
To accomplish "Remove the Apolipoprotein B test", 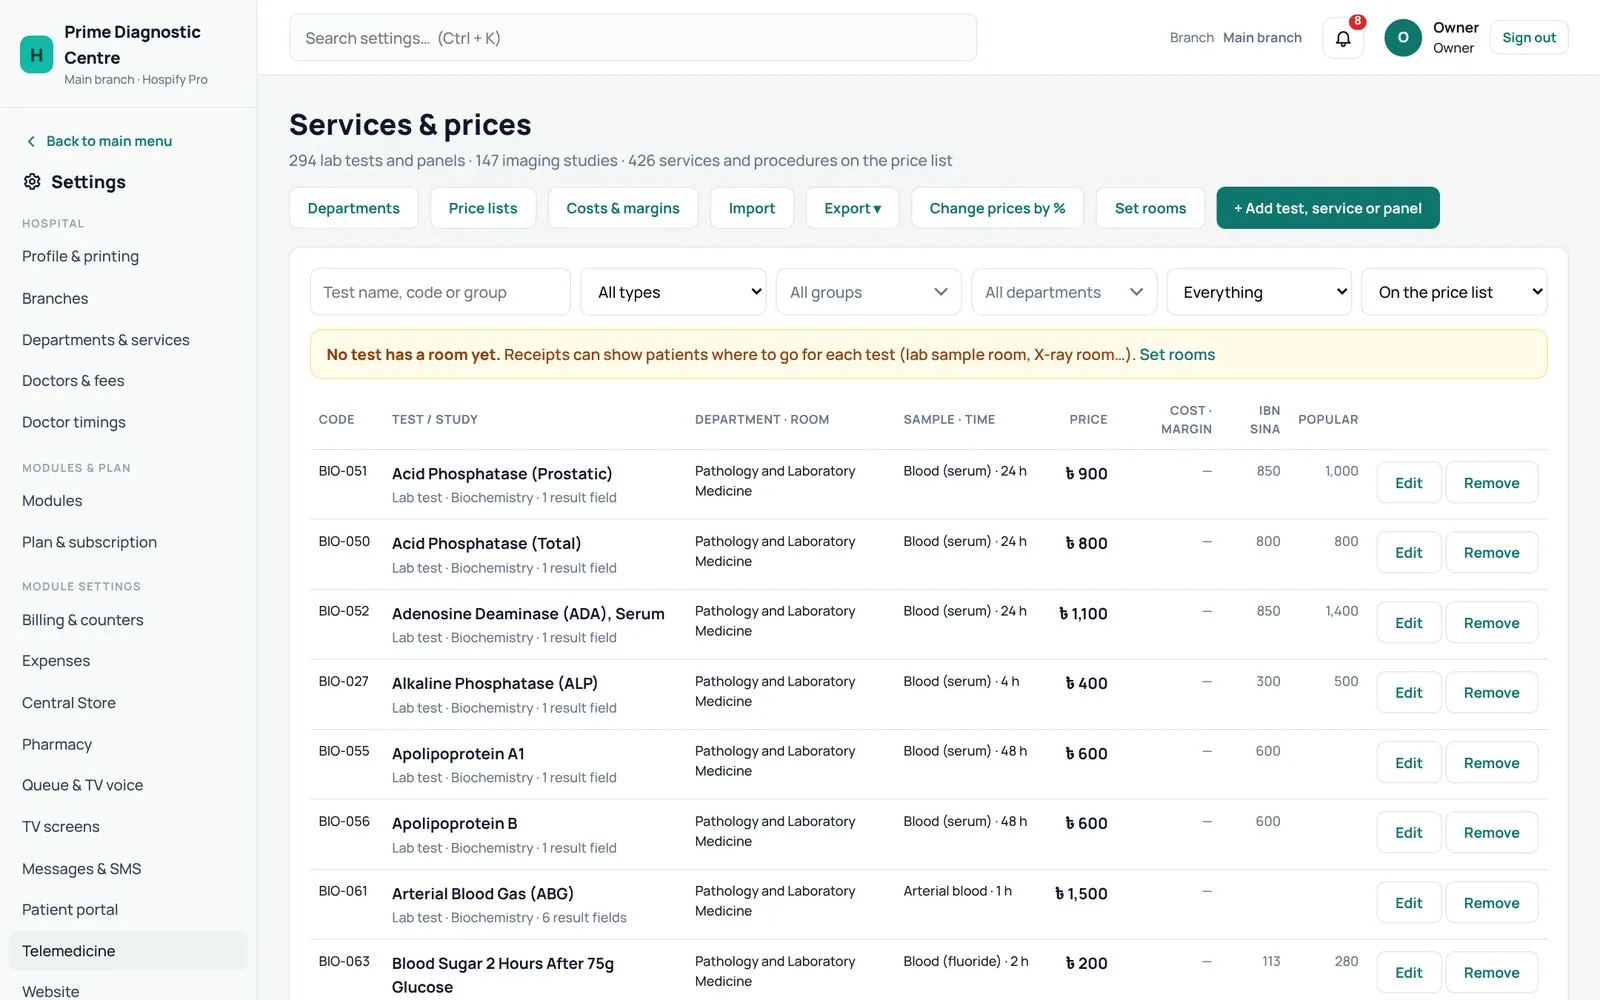I will pos(1491,833).
